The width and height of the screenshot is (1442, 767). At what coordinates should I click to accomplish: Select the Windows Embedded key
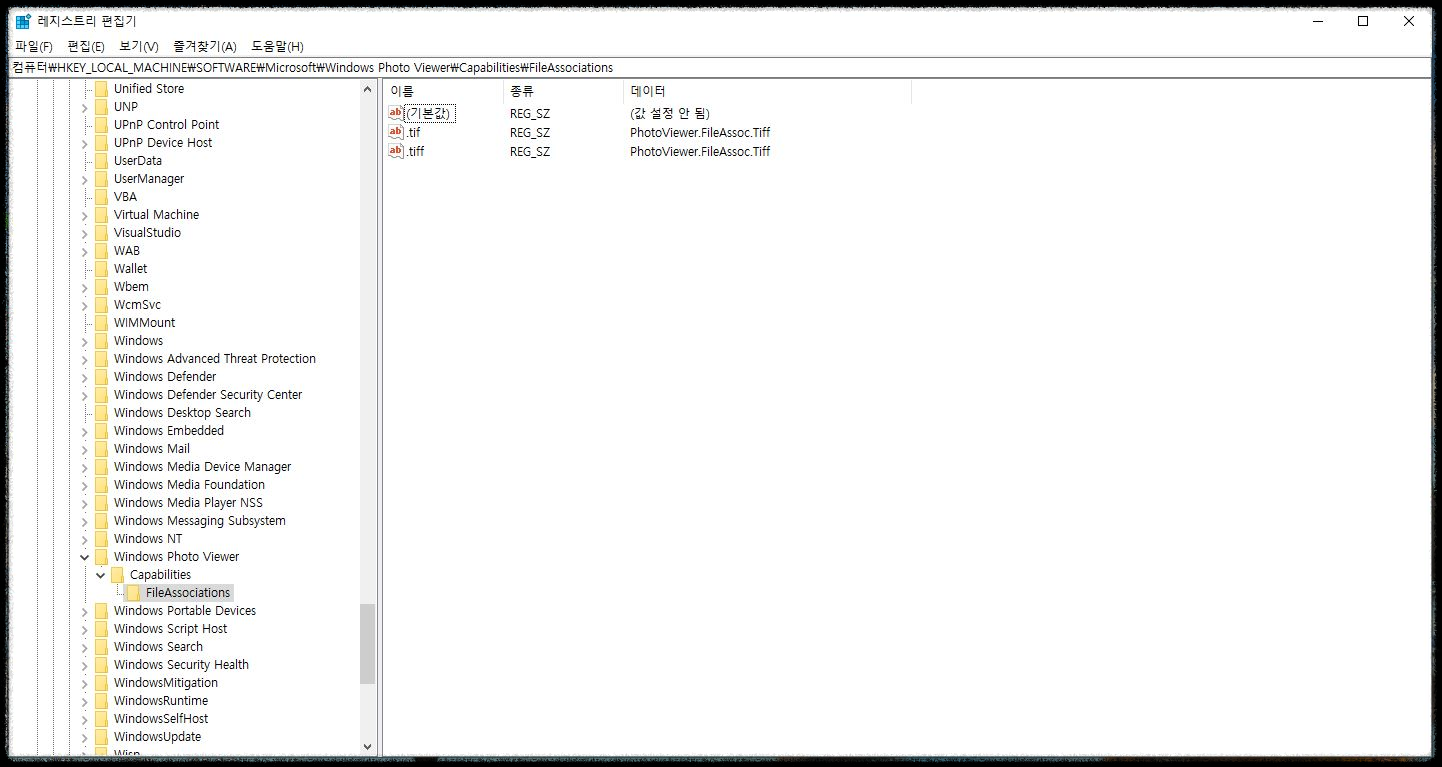pos(169,431)
